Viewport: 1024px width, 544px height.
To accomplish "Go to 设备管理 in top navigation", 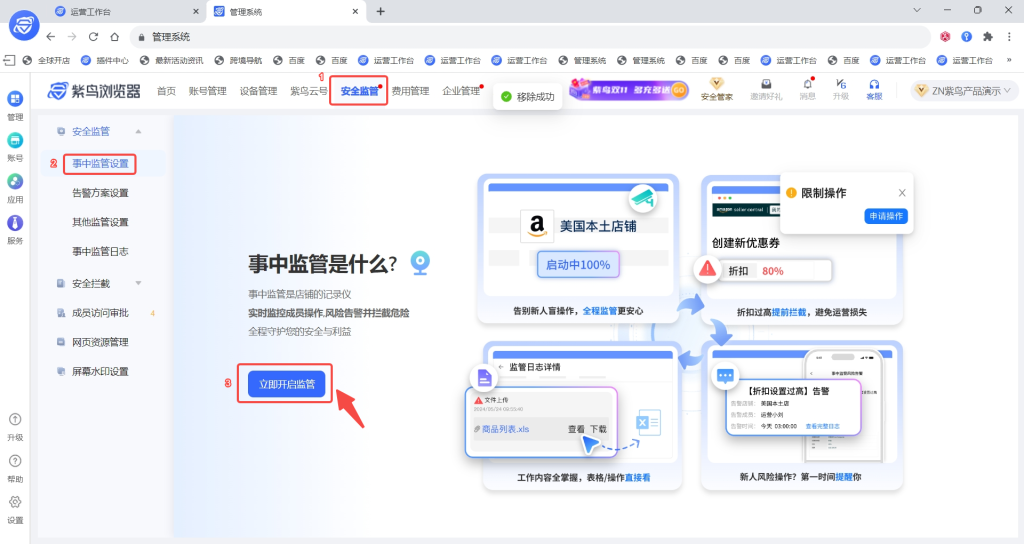I will (x=258, y=91).
